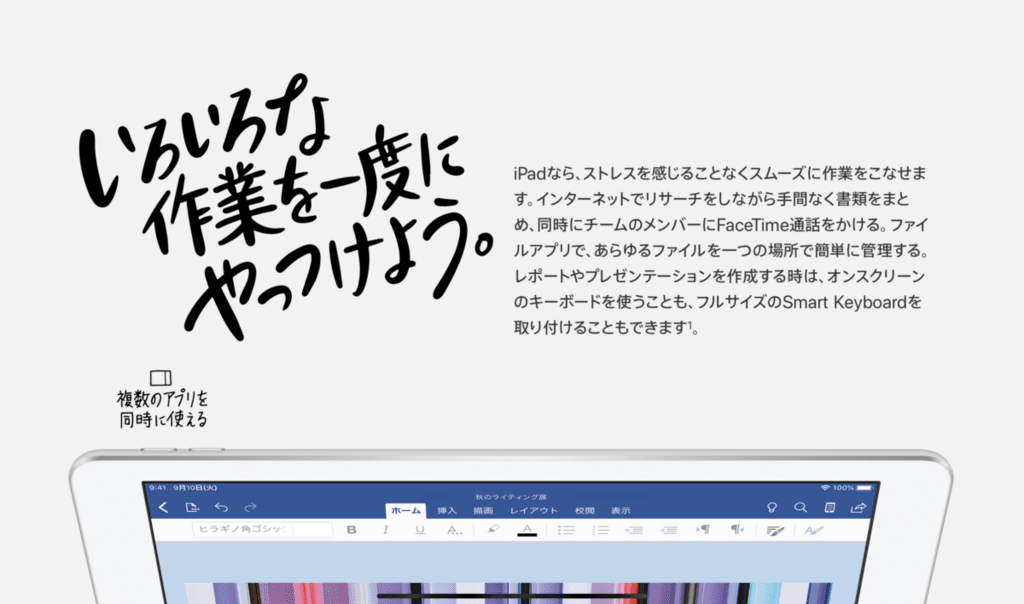Image resolution: width=1024 pixels, height=604 pixels.
Task: Increase paragraph indent
Action: tap(668, 530)
